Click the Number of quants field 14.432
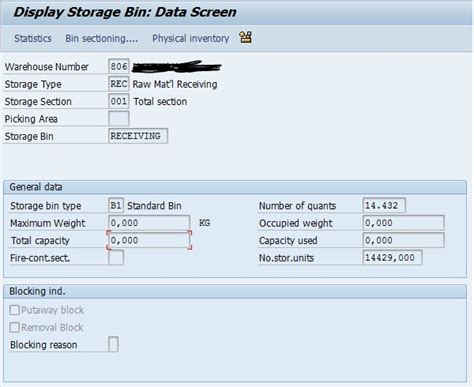 click(x=384, y=205)
